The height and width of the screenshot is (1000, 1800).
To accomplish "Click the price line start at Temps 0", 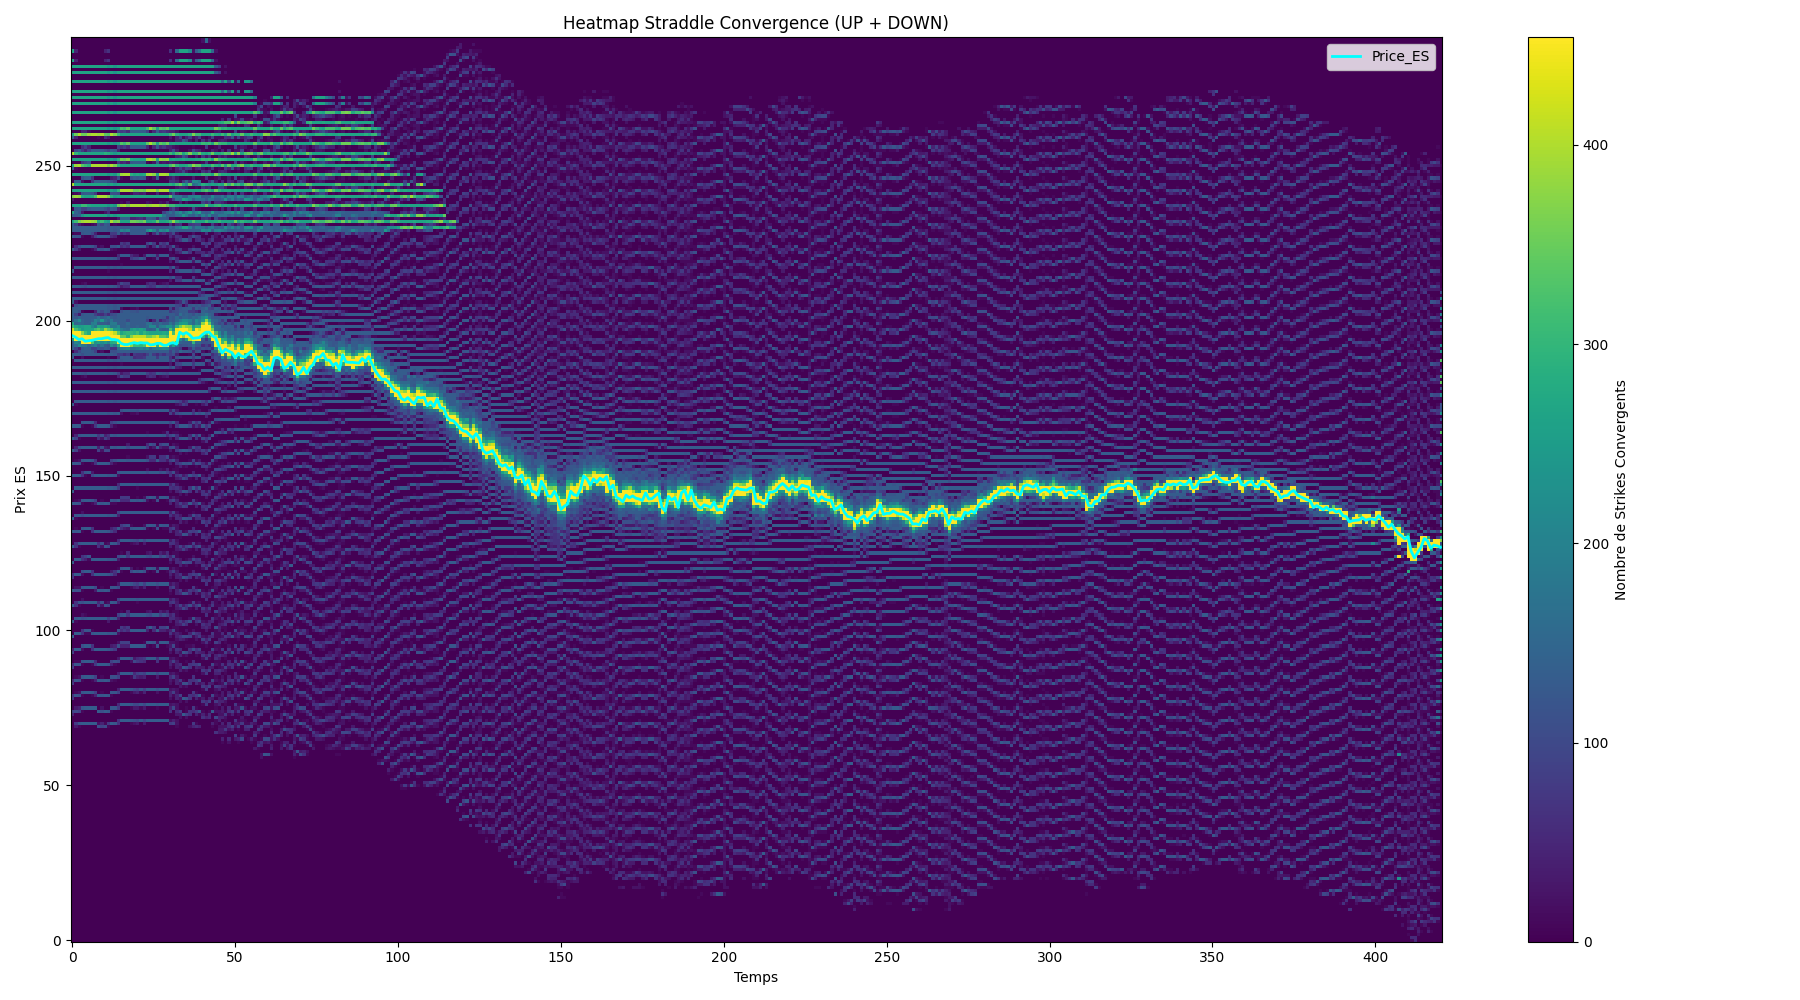I will click(x=73, y=333).
